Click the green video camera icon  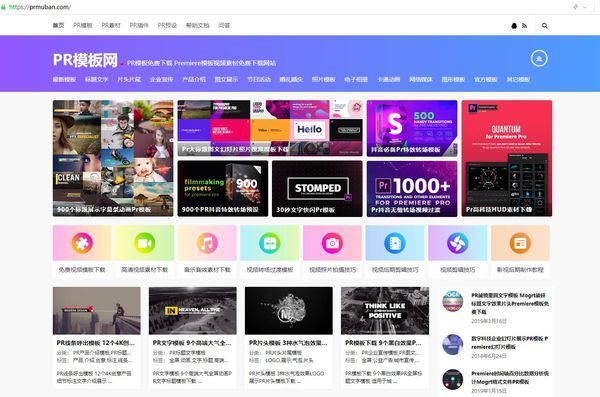[x=145, y=243]
